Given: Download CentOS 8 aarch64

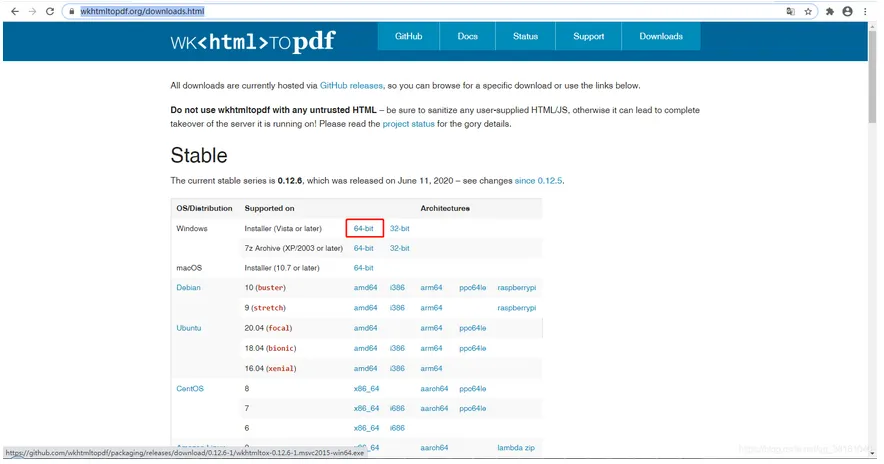Looking at the screenshot, I should click(x=434, y=389).
